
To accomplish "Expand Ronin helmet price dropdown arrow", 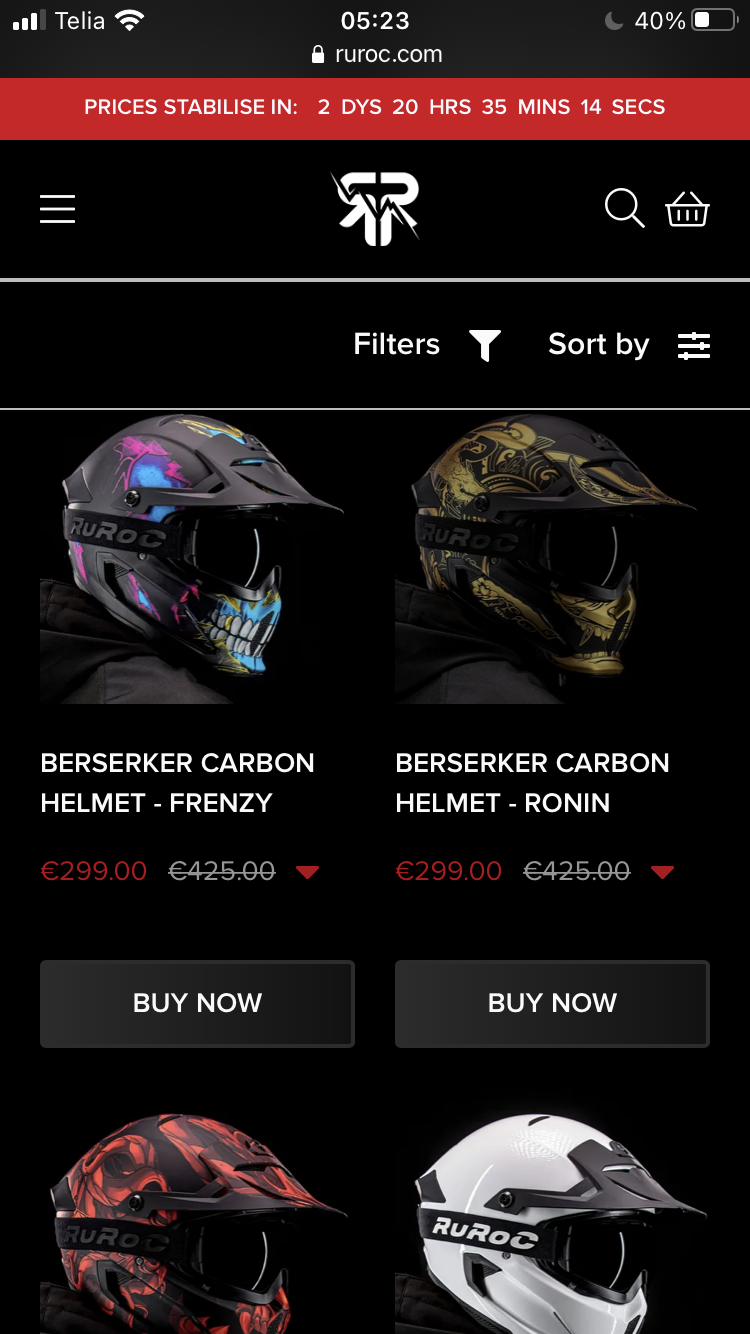I will point(662,872).
